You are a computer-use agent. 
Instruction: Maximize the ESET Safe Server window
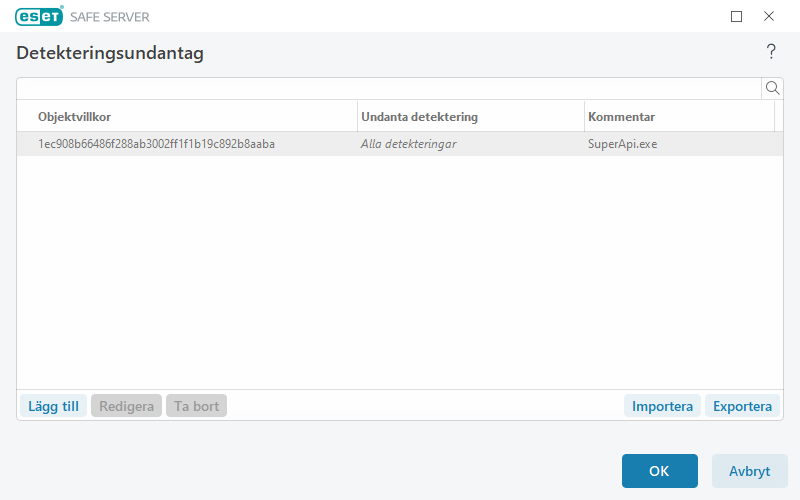tap(737, 16)
